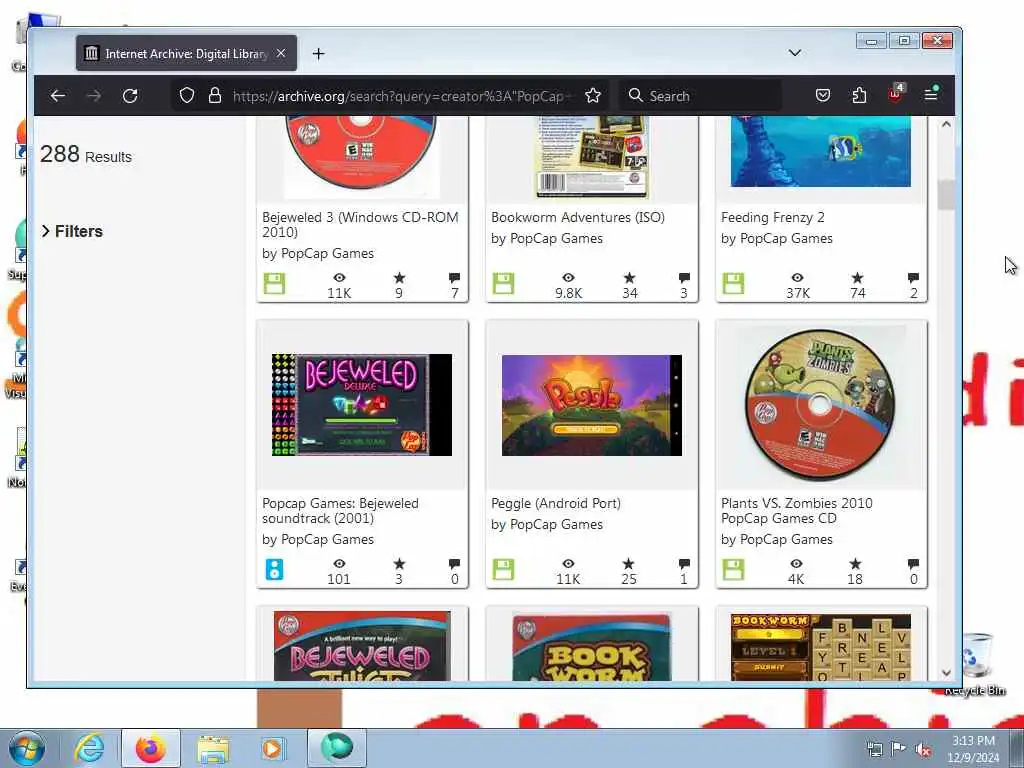
Task: Go back with the browser back arrow
Action: pos(57,96)
